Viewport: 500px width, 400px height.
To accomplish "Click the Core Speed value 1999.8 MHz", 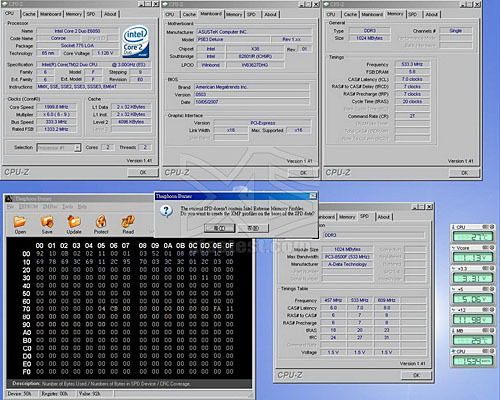I will (x=56, y=107).
